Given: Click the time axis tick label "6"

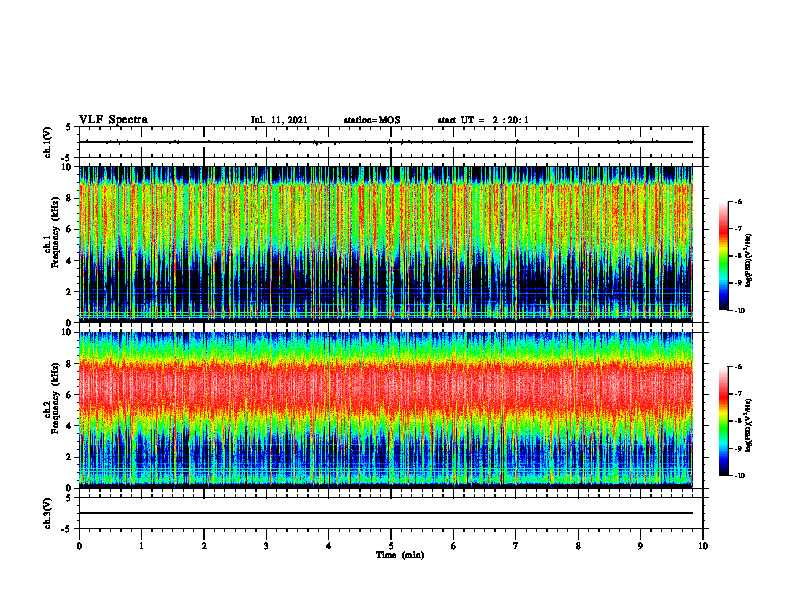Looking at the screenshot, I should [x=454, y=546].
